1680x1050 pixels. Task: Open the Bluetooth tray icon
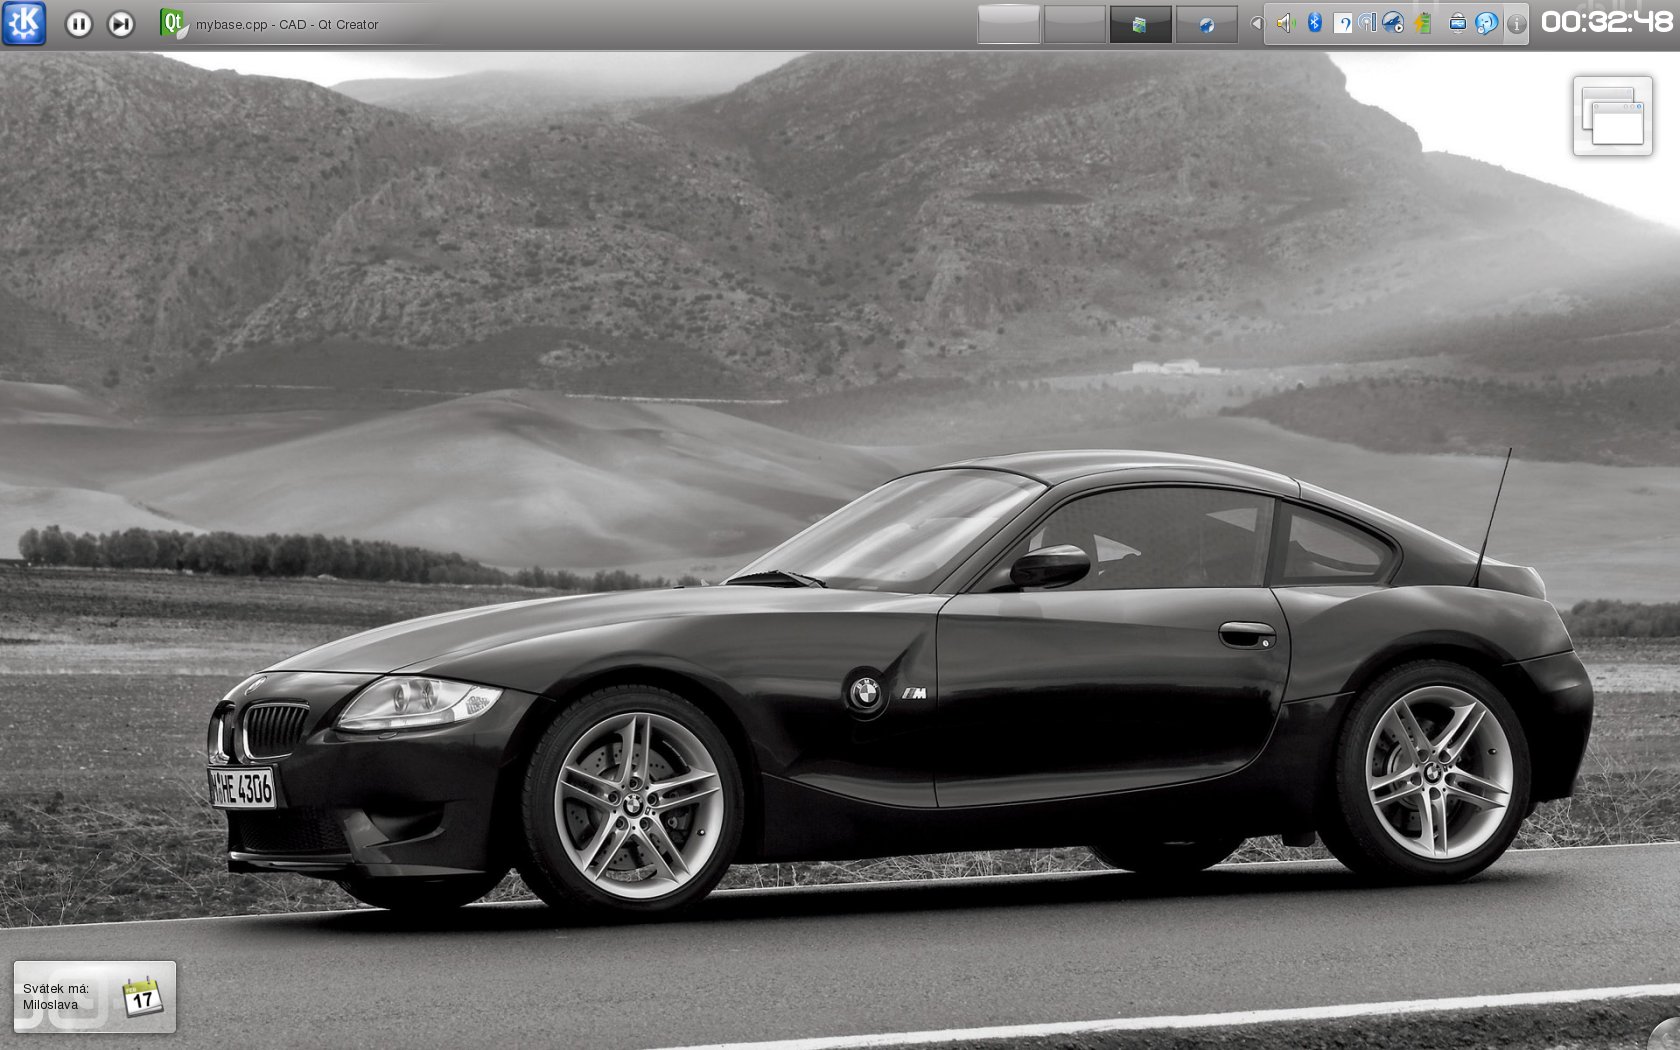click(x=1315, y=23)
